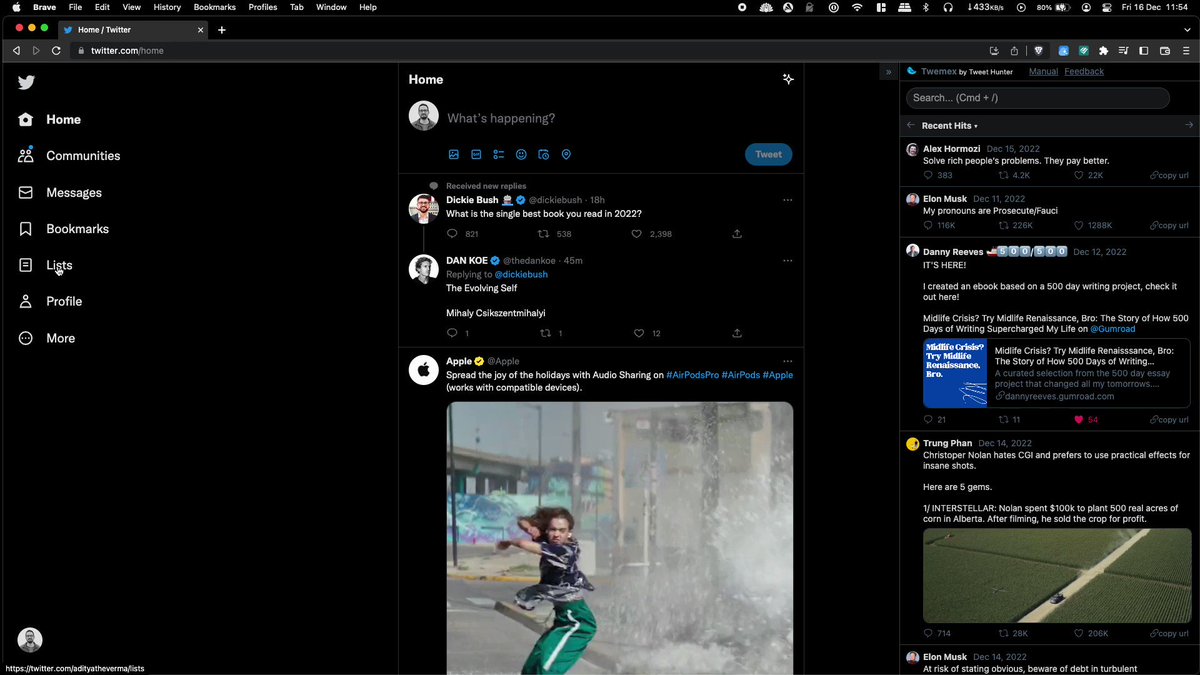Open the @dickiebush mention link in reply
The height and width of the screenshot is (675, 1200).
click(x=521, y=274)
